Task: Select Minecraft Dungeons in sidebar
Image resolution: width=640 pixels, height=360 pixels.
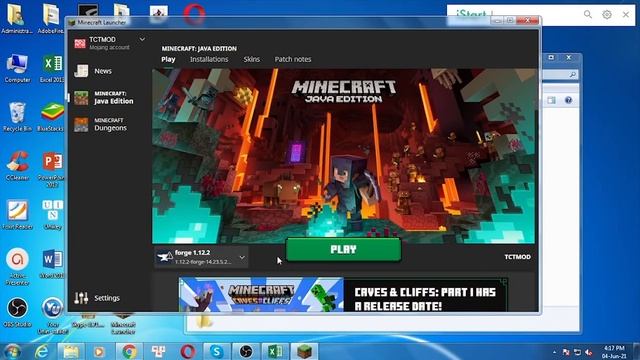Action: pos(100,124)
